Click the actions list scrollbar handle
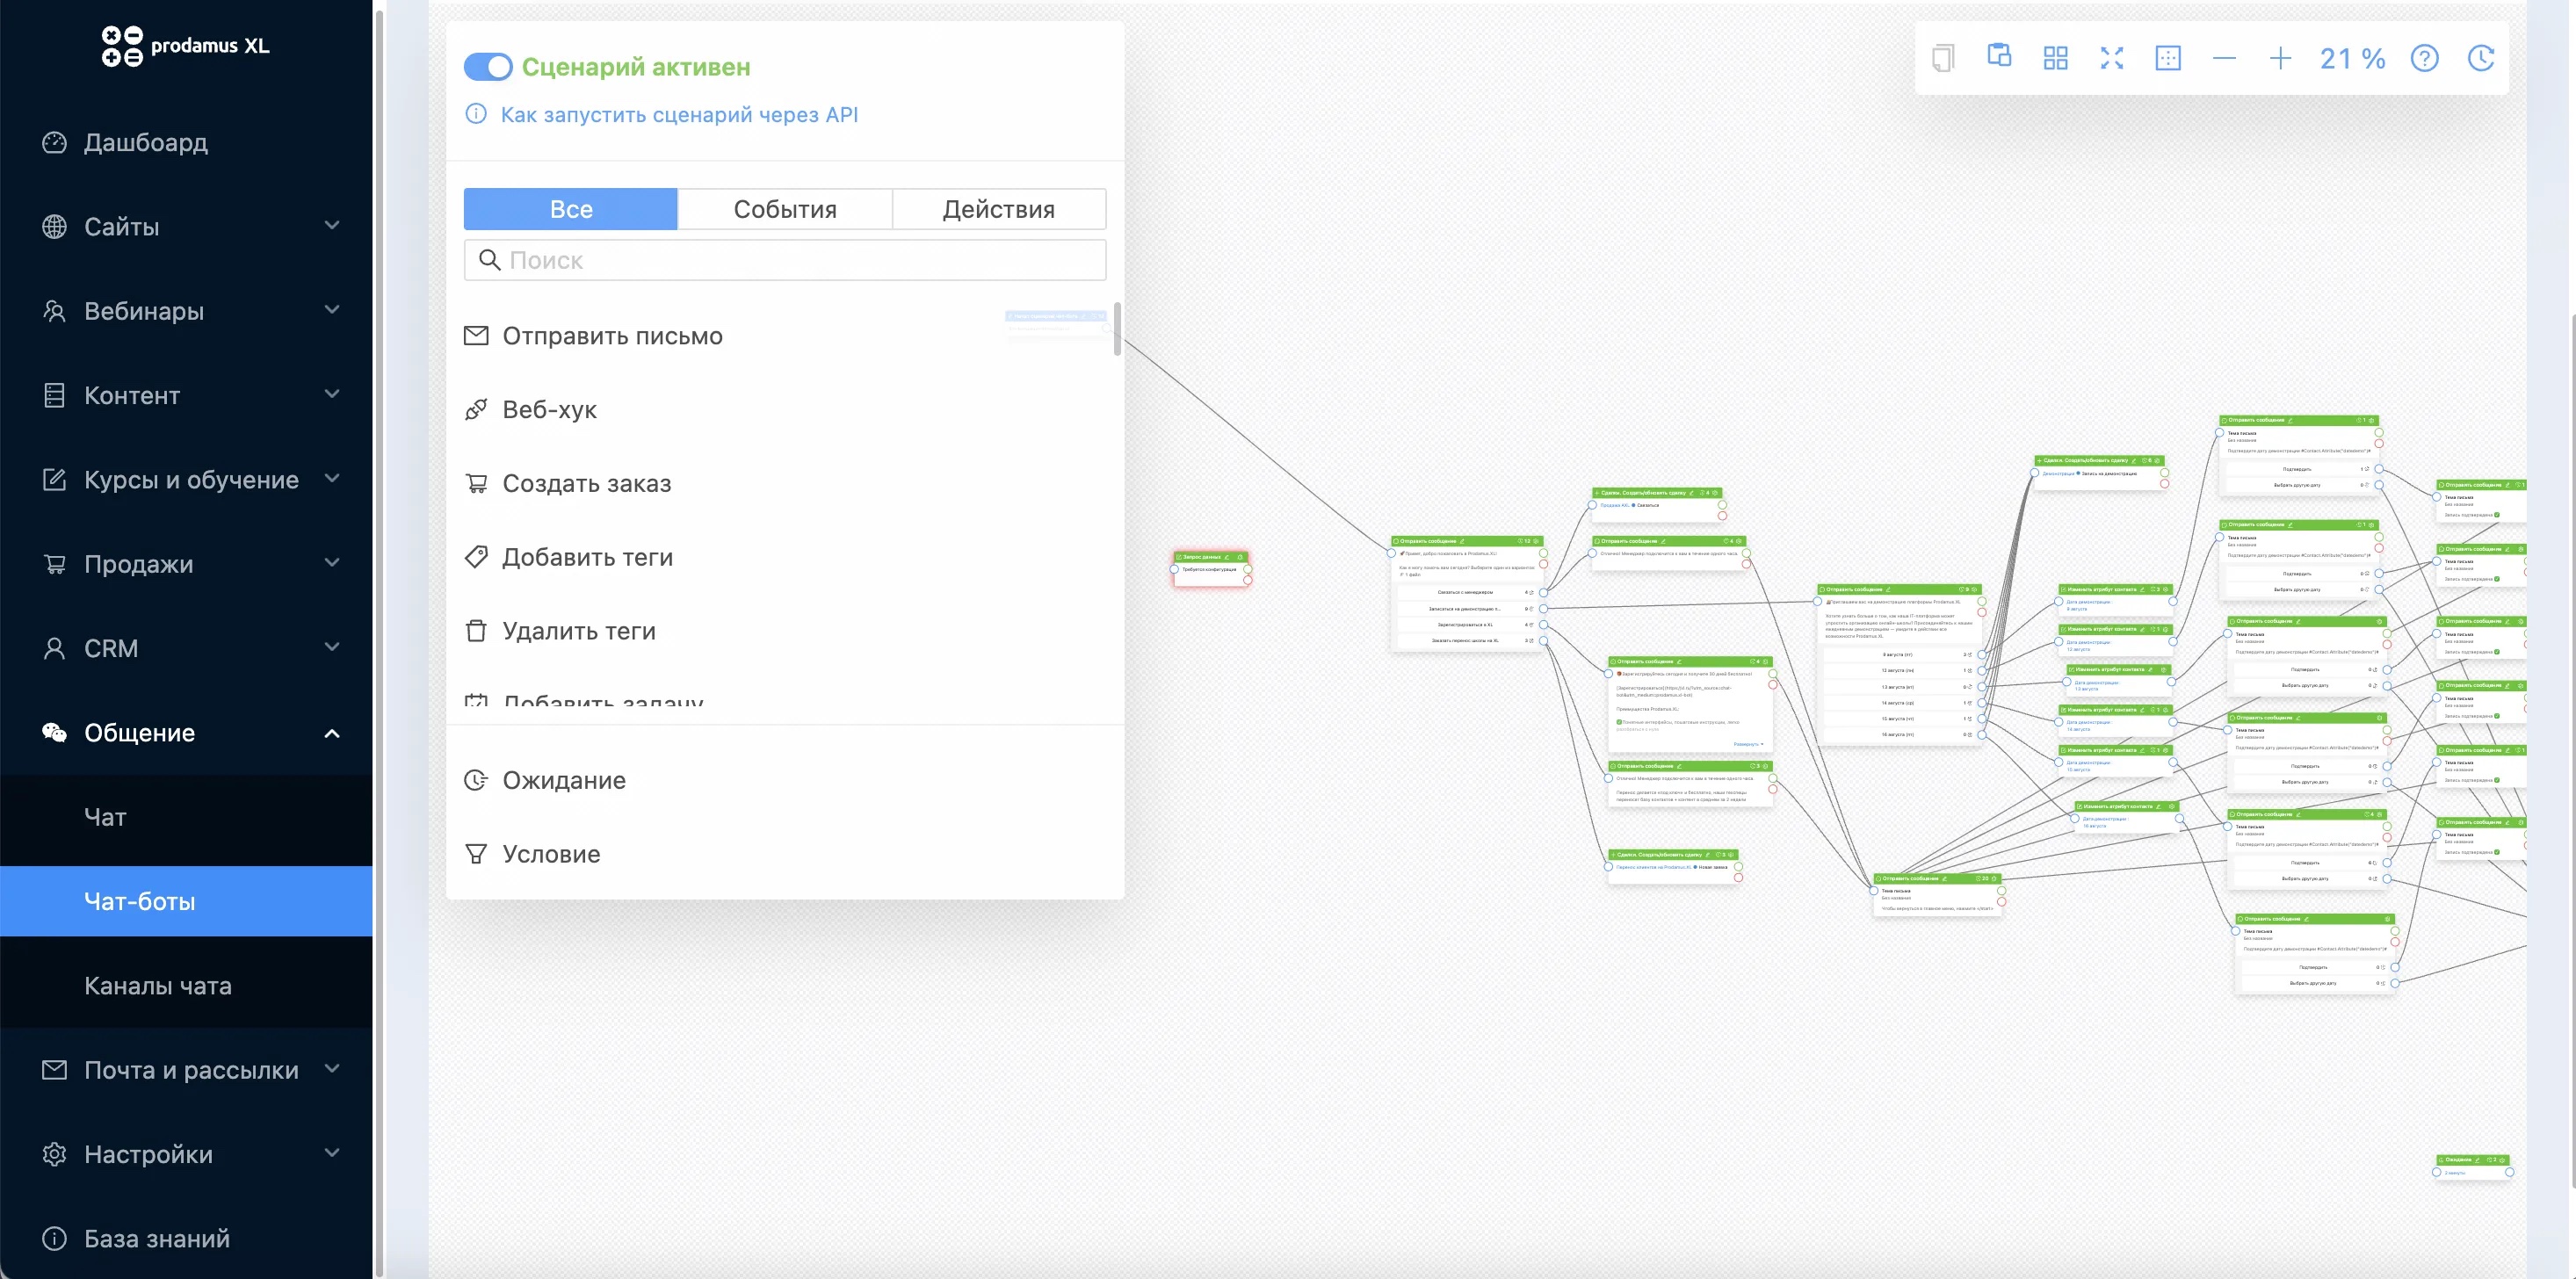Image resolution: width=2576 pixels, height=1279 pixels. (x=1117, y=328)
